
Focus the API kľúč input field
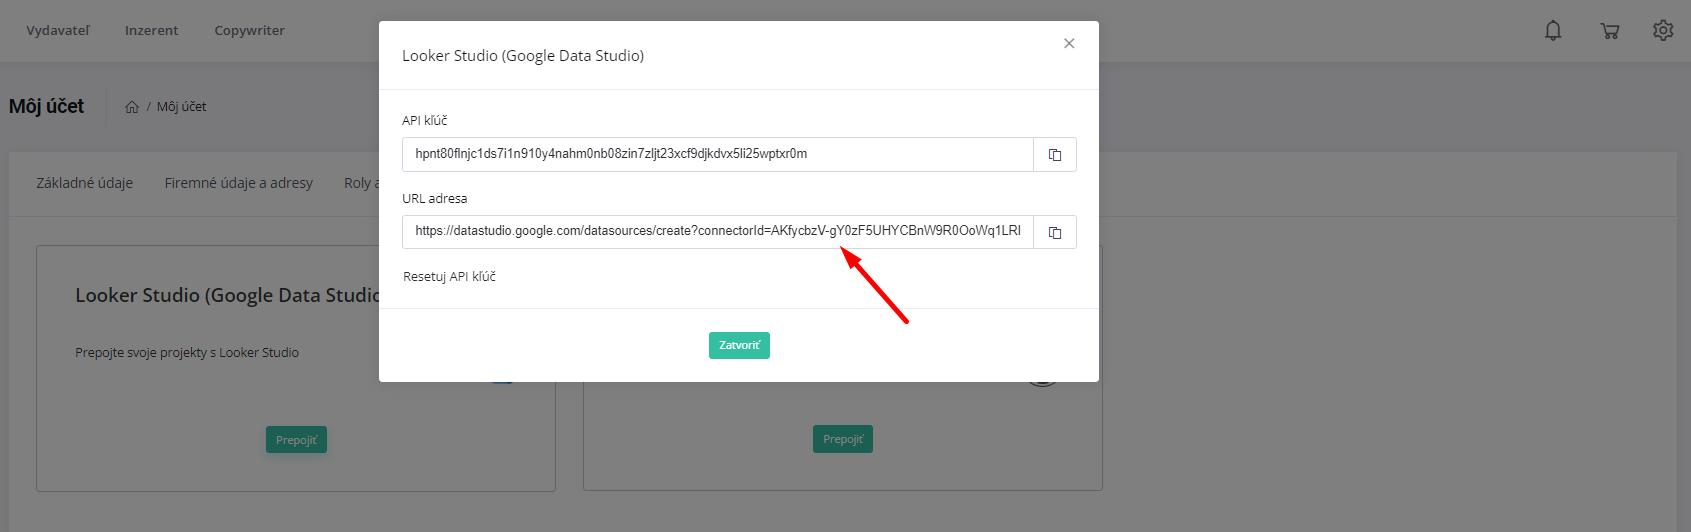717,155
